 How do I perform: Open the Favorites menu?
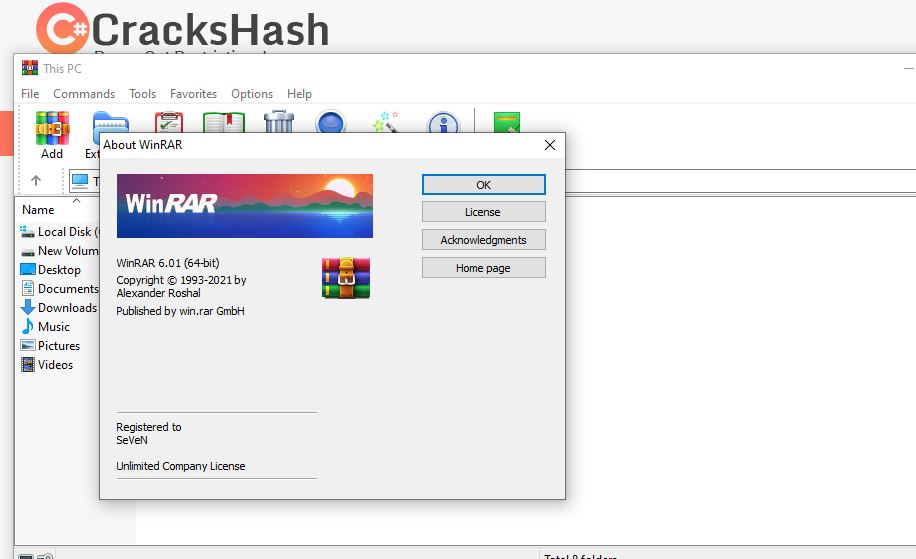tap(193, 93)
